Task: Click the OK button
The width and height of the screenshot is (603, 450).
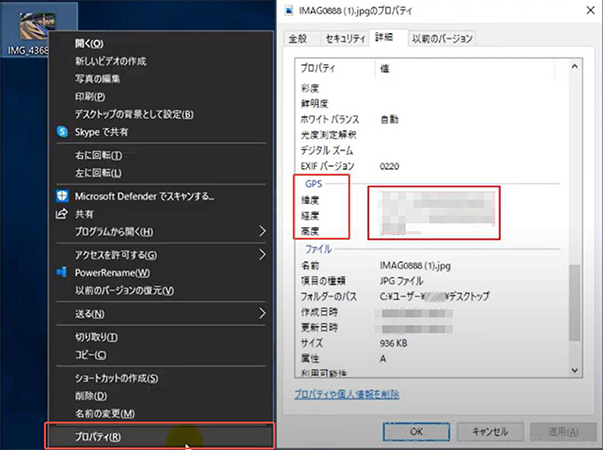Action: [x=416, y=432]
